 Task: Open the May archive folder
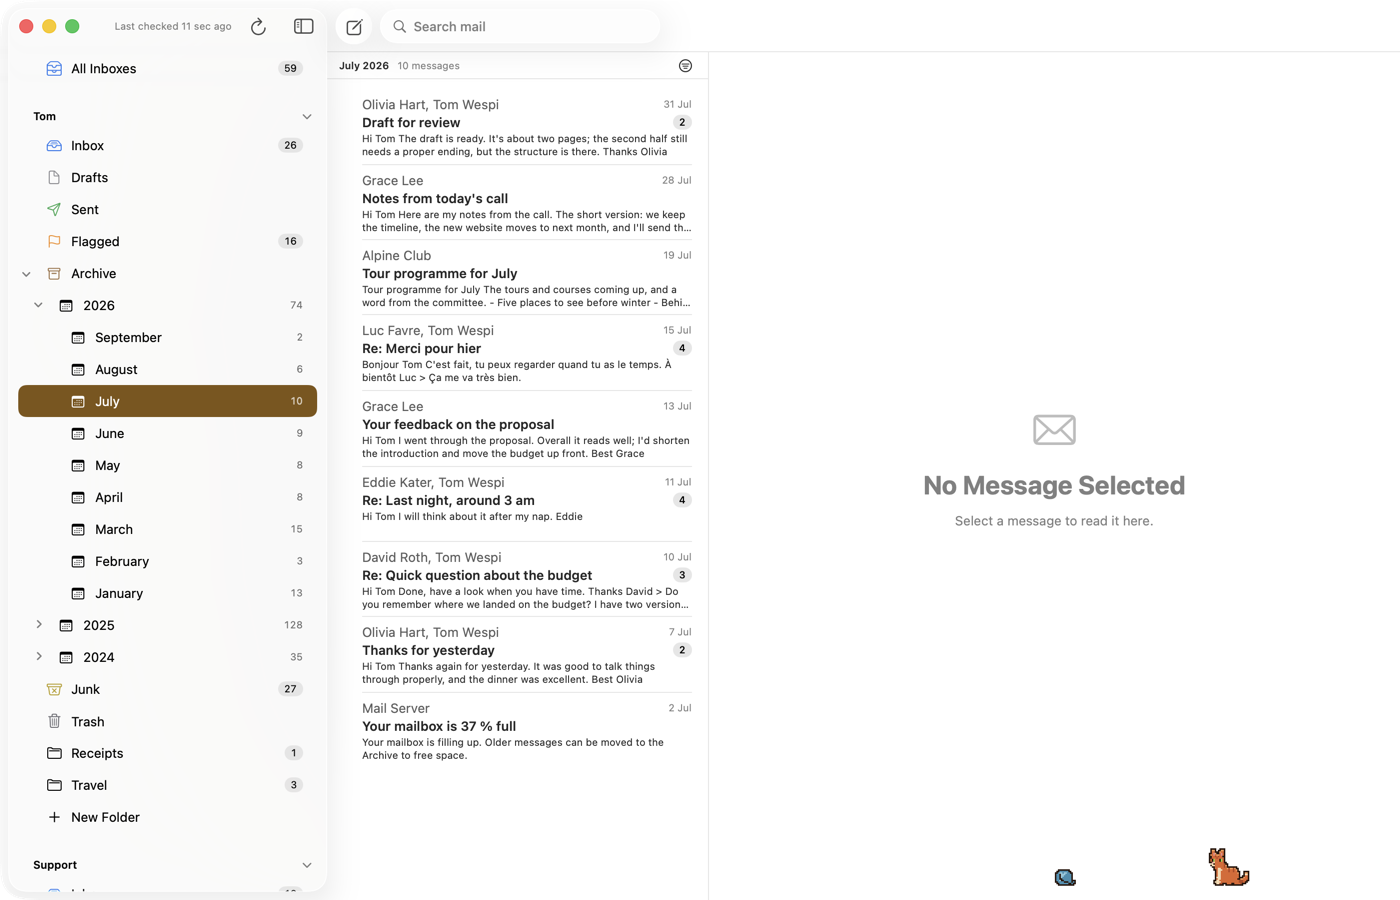pos(168,466)
